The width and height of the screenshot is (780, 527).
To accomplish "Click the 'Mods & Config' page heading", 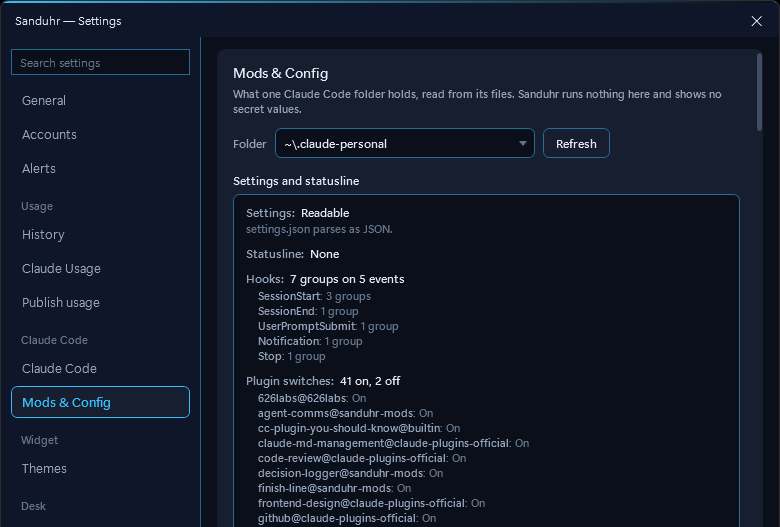I will 281,73.
